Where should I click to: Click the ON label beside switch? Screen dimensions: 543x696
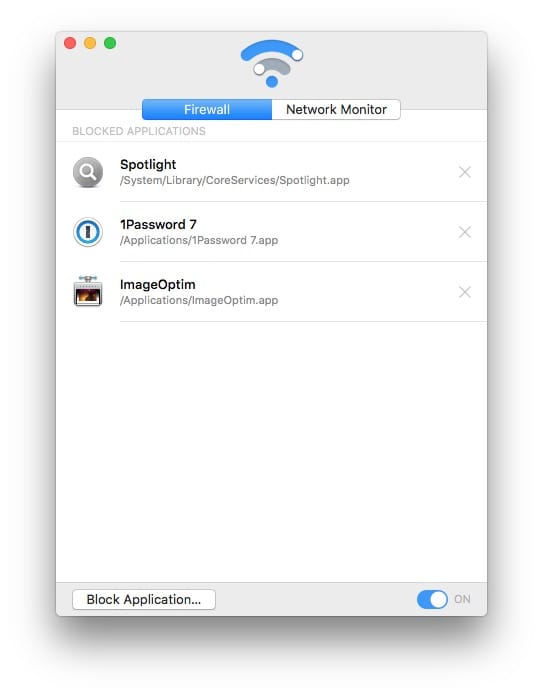462,599
